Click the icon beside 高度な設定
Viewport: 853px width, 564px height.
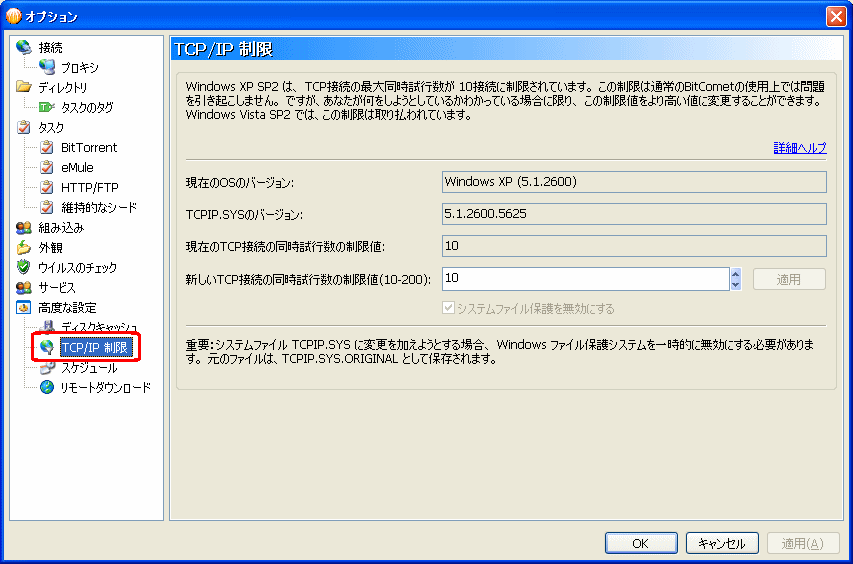click(x=23, y=307)
